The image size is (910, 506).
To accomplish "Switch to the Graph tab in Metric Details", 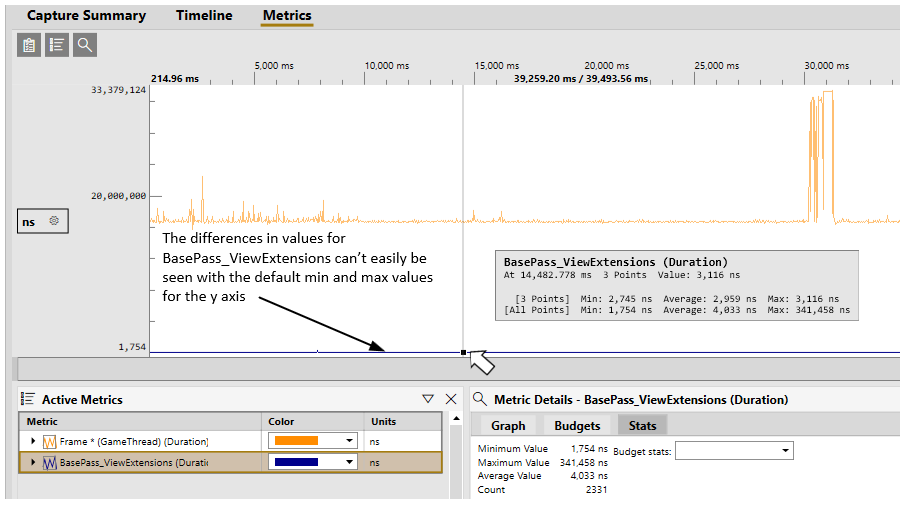I will (x=508, y=426).
